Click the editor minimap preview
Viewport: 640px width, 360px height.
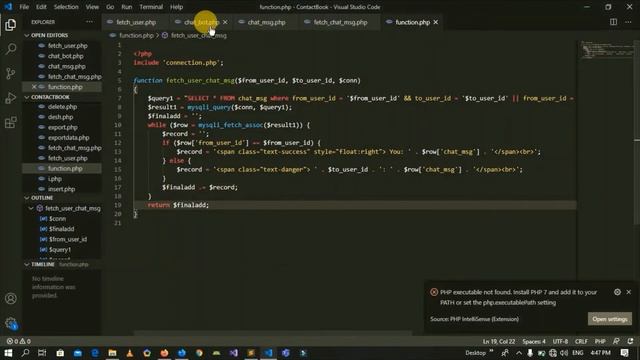606,50
